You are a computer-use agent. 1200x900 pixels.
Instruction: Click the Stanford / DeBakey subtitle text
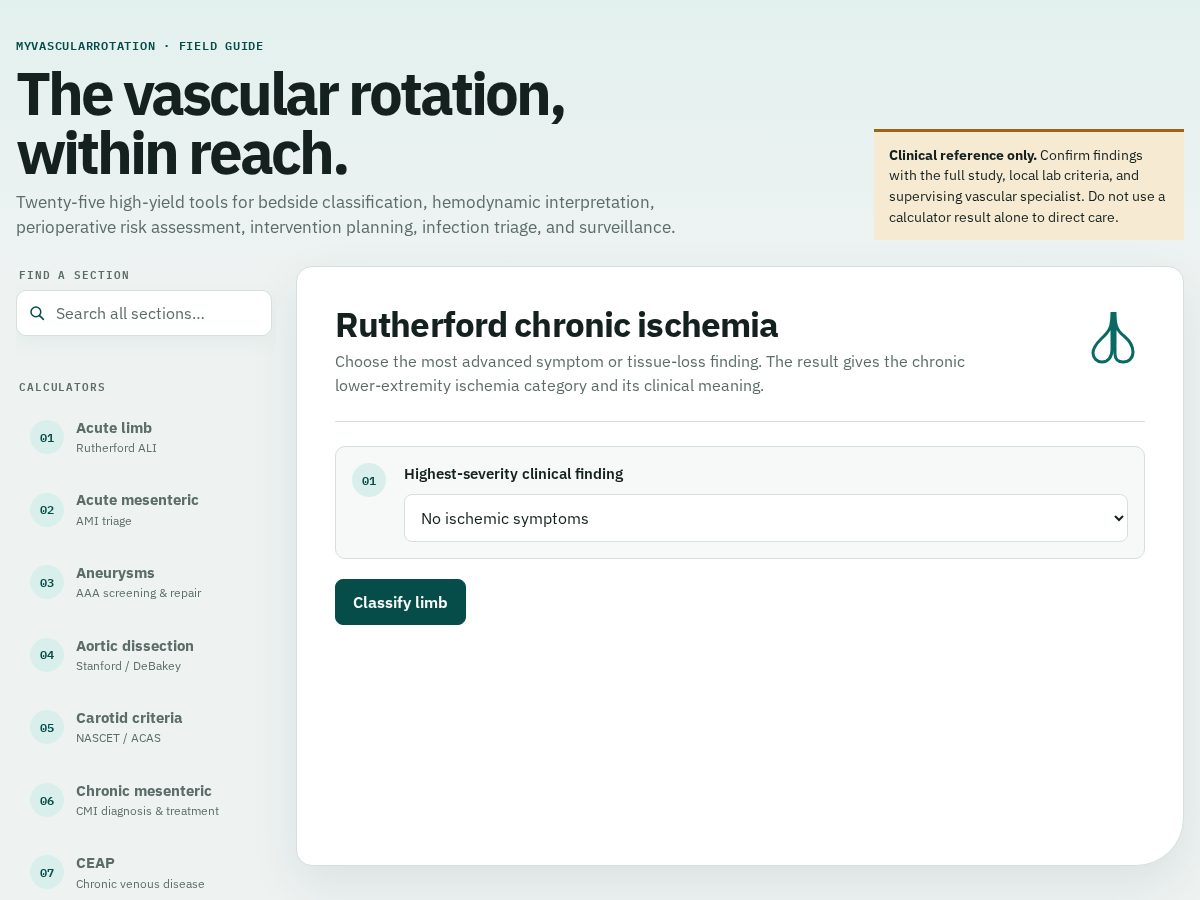click(x=128, y=666)
